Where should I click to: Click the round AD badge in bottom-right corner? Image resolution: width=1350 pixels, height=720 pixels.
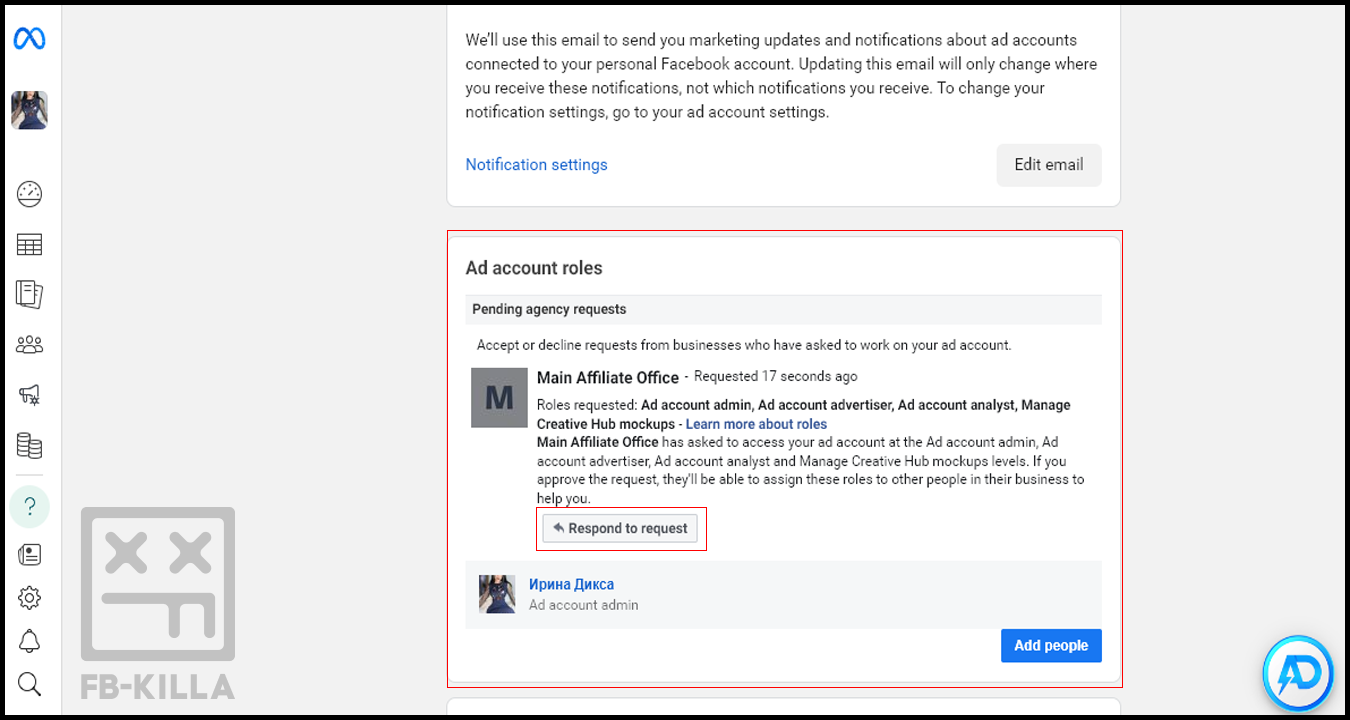click(1298, 672)
